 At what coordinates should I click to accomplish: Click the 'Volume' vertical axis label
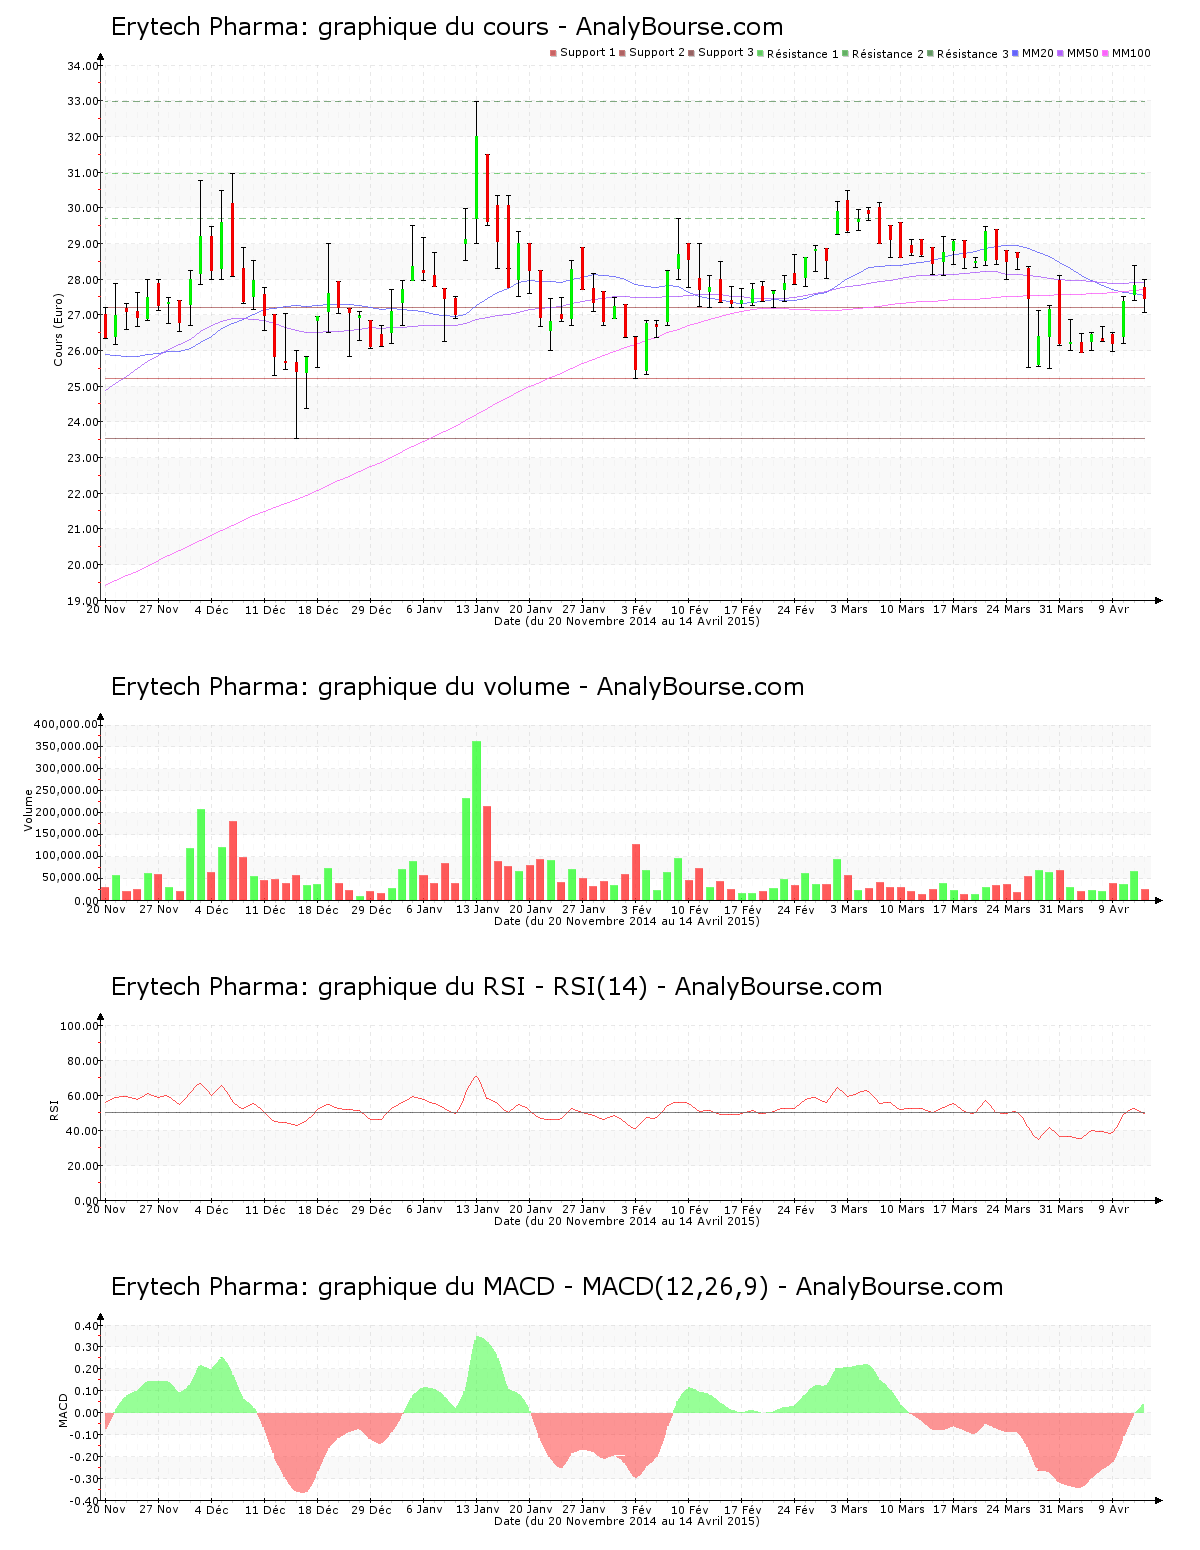pos(29,811)
